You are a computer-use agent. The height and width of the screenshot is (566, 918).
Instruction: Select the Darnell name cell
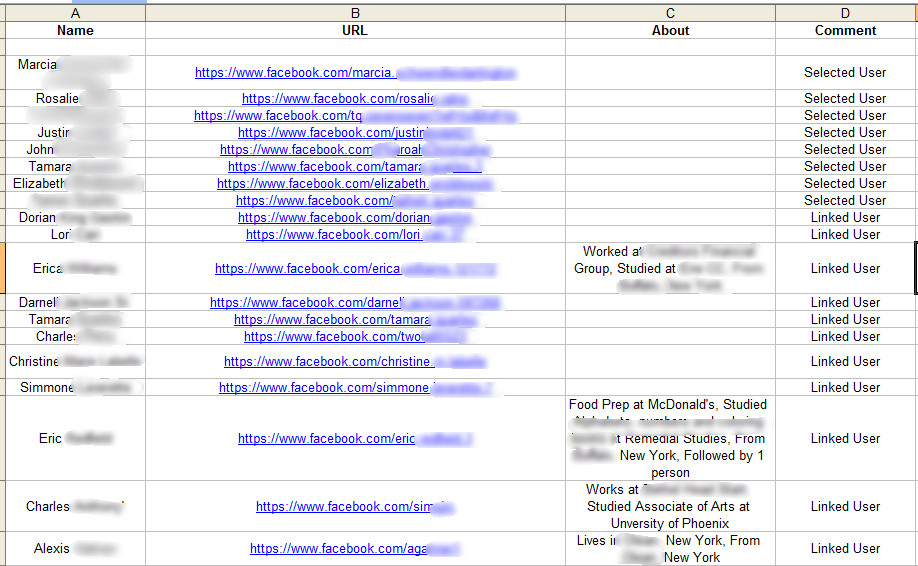pyautogui.click(x=76, y=303)
